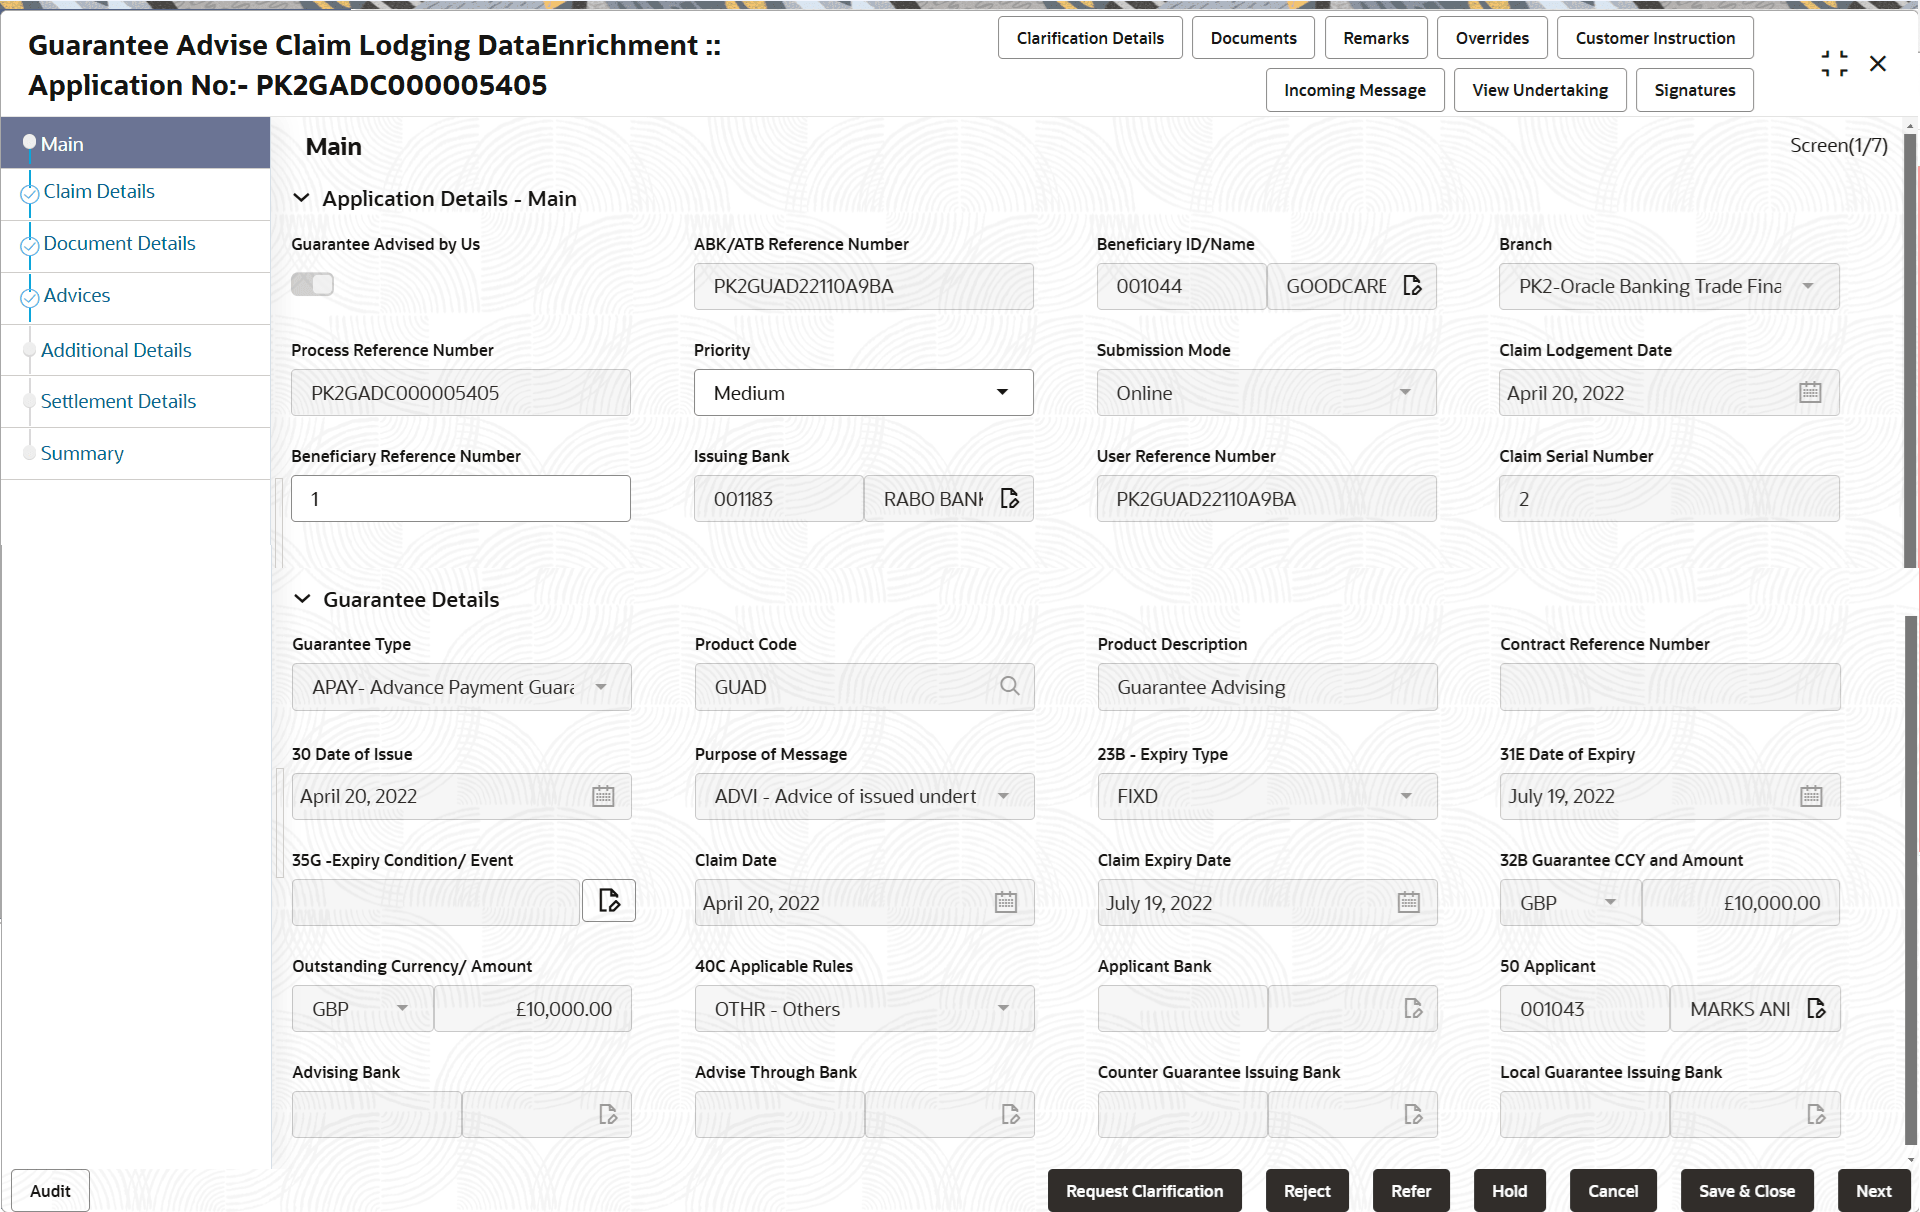1920x1212 pixels.
Task: Open the calendar for 31E Date of Expiry
Action: pos(1813,796)
